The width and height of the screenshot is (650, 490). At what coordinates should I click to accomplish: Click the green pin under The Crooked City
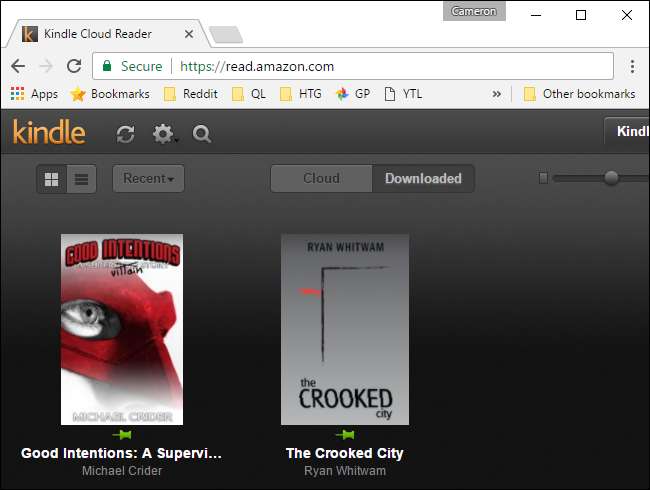pyautogui.click(x=345, y=435)
